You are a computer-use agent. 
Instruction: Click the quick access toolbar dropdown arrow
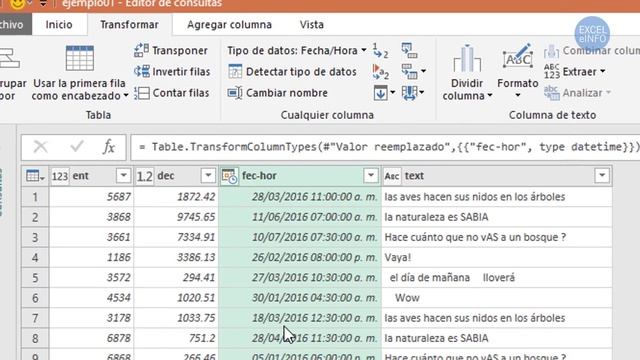[x=43, y=4]
